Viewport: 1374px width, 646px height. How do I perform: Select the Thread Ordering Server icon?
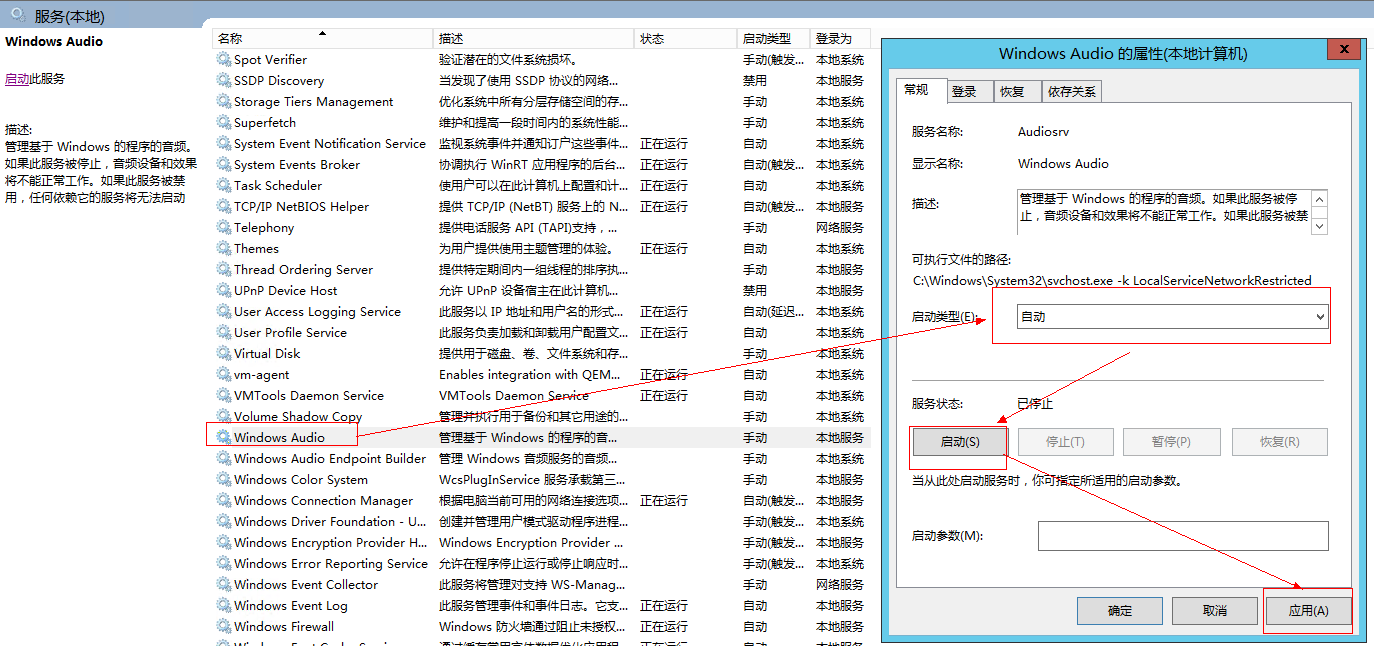(223, 270)
